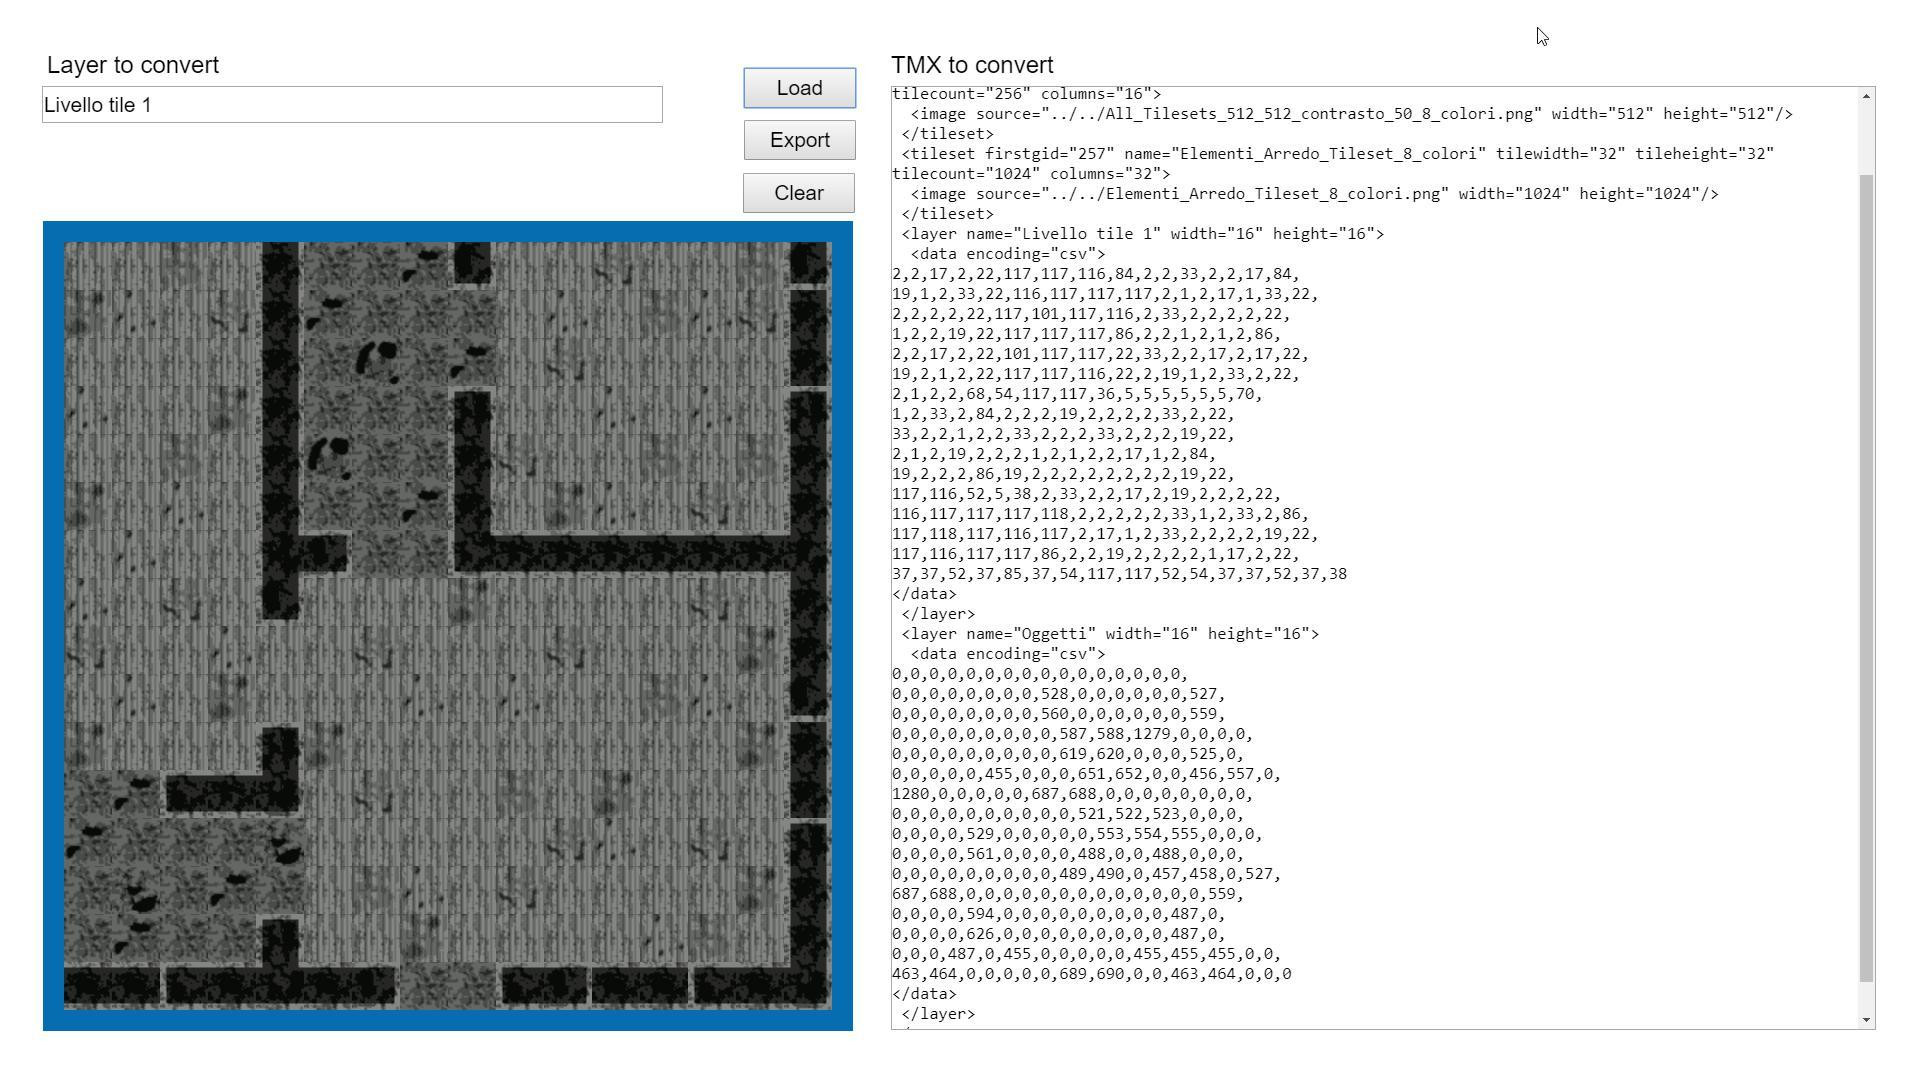Click CSV row starting 37,37,52,37,85
Screen dimensions: 1920x1080
point(1119,574)
